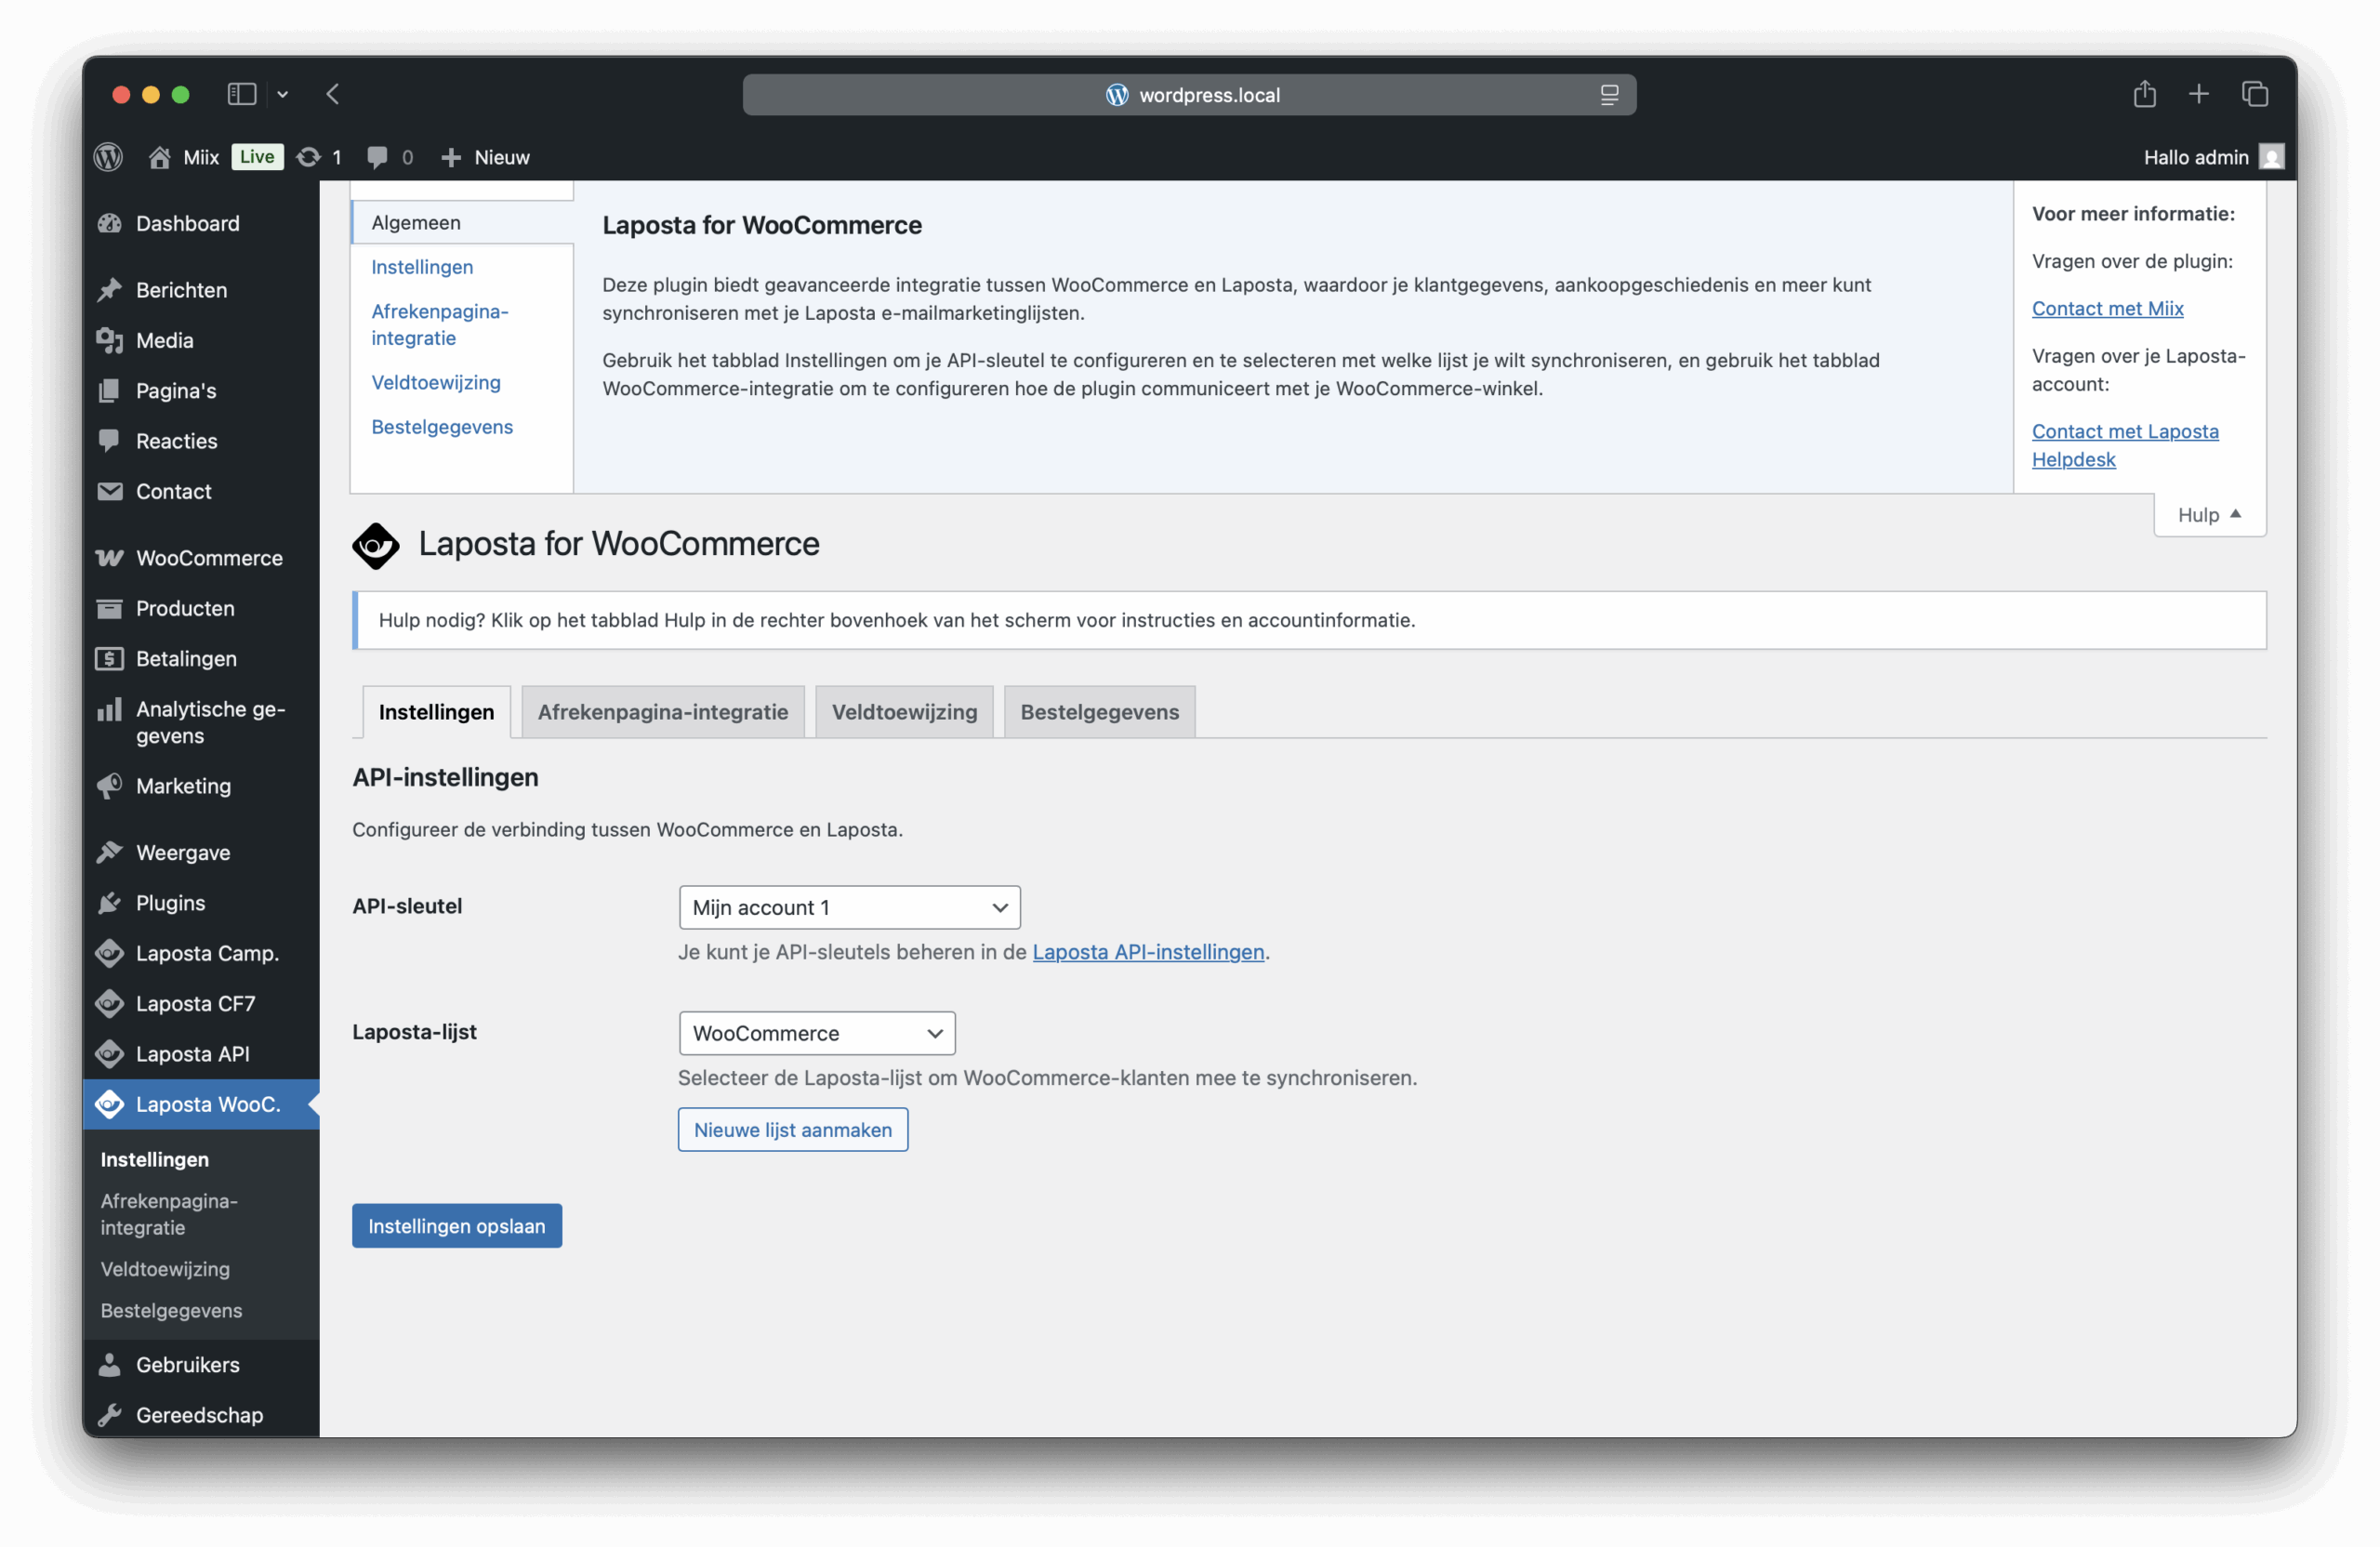Image resolution: width=2380 pixels, height=1547 pixels.
Task: Switch to the Bestelgegevens tab
Action: [1099, 712]
